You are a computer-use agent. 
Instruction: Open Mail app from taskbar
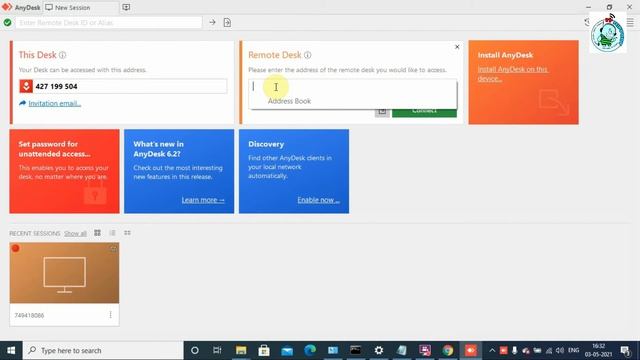(x=287, y=351)
